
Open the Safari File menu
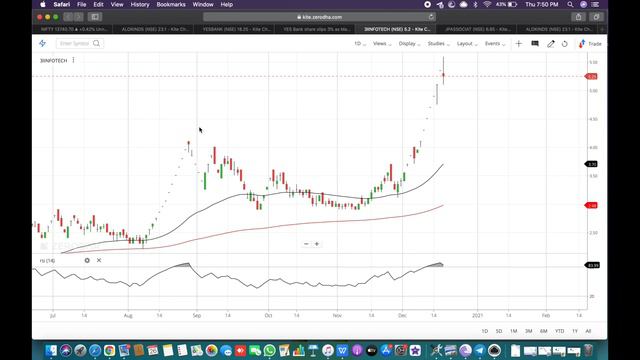coord(82,4)
